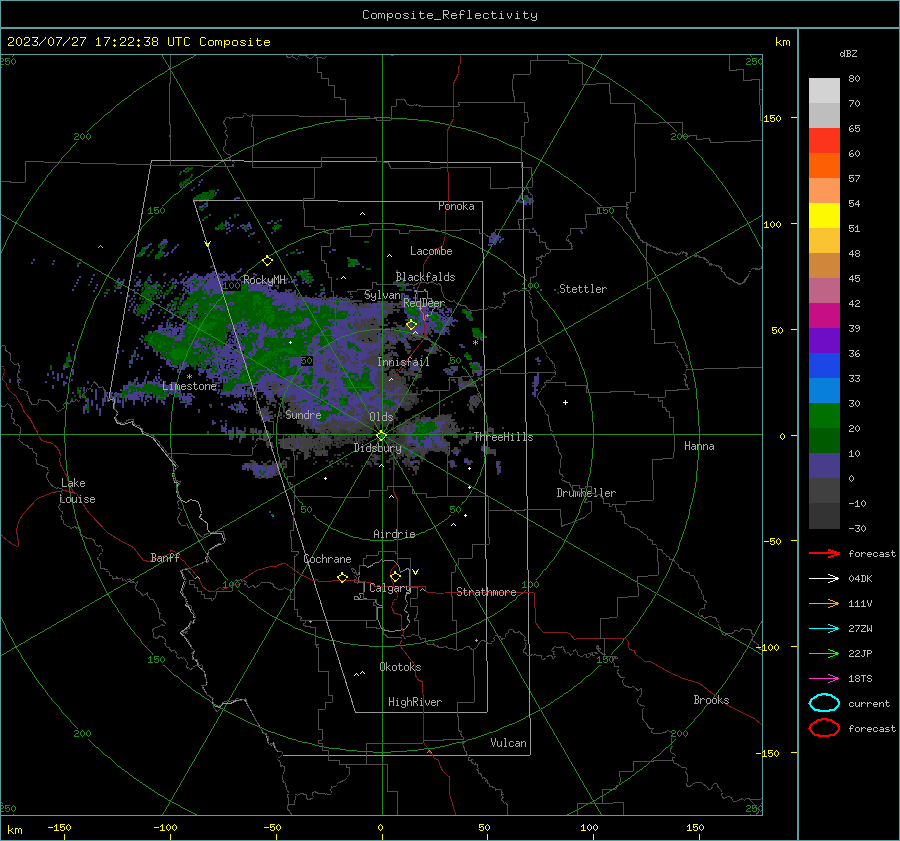Select the violet 39-36 dBZ swatch

point(824,341)
